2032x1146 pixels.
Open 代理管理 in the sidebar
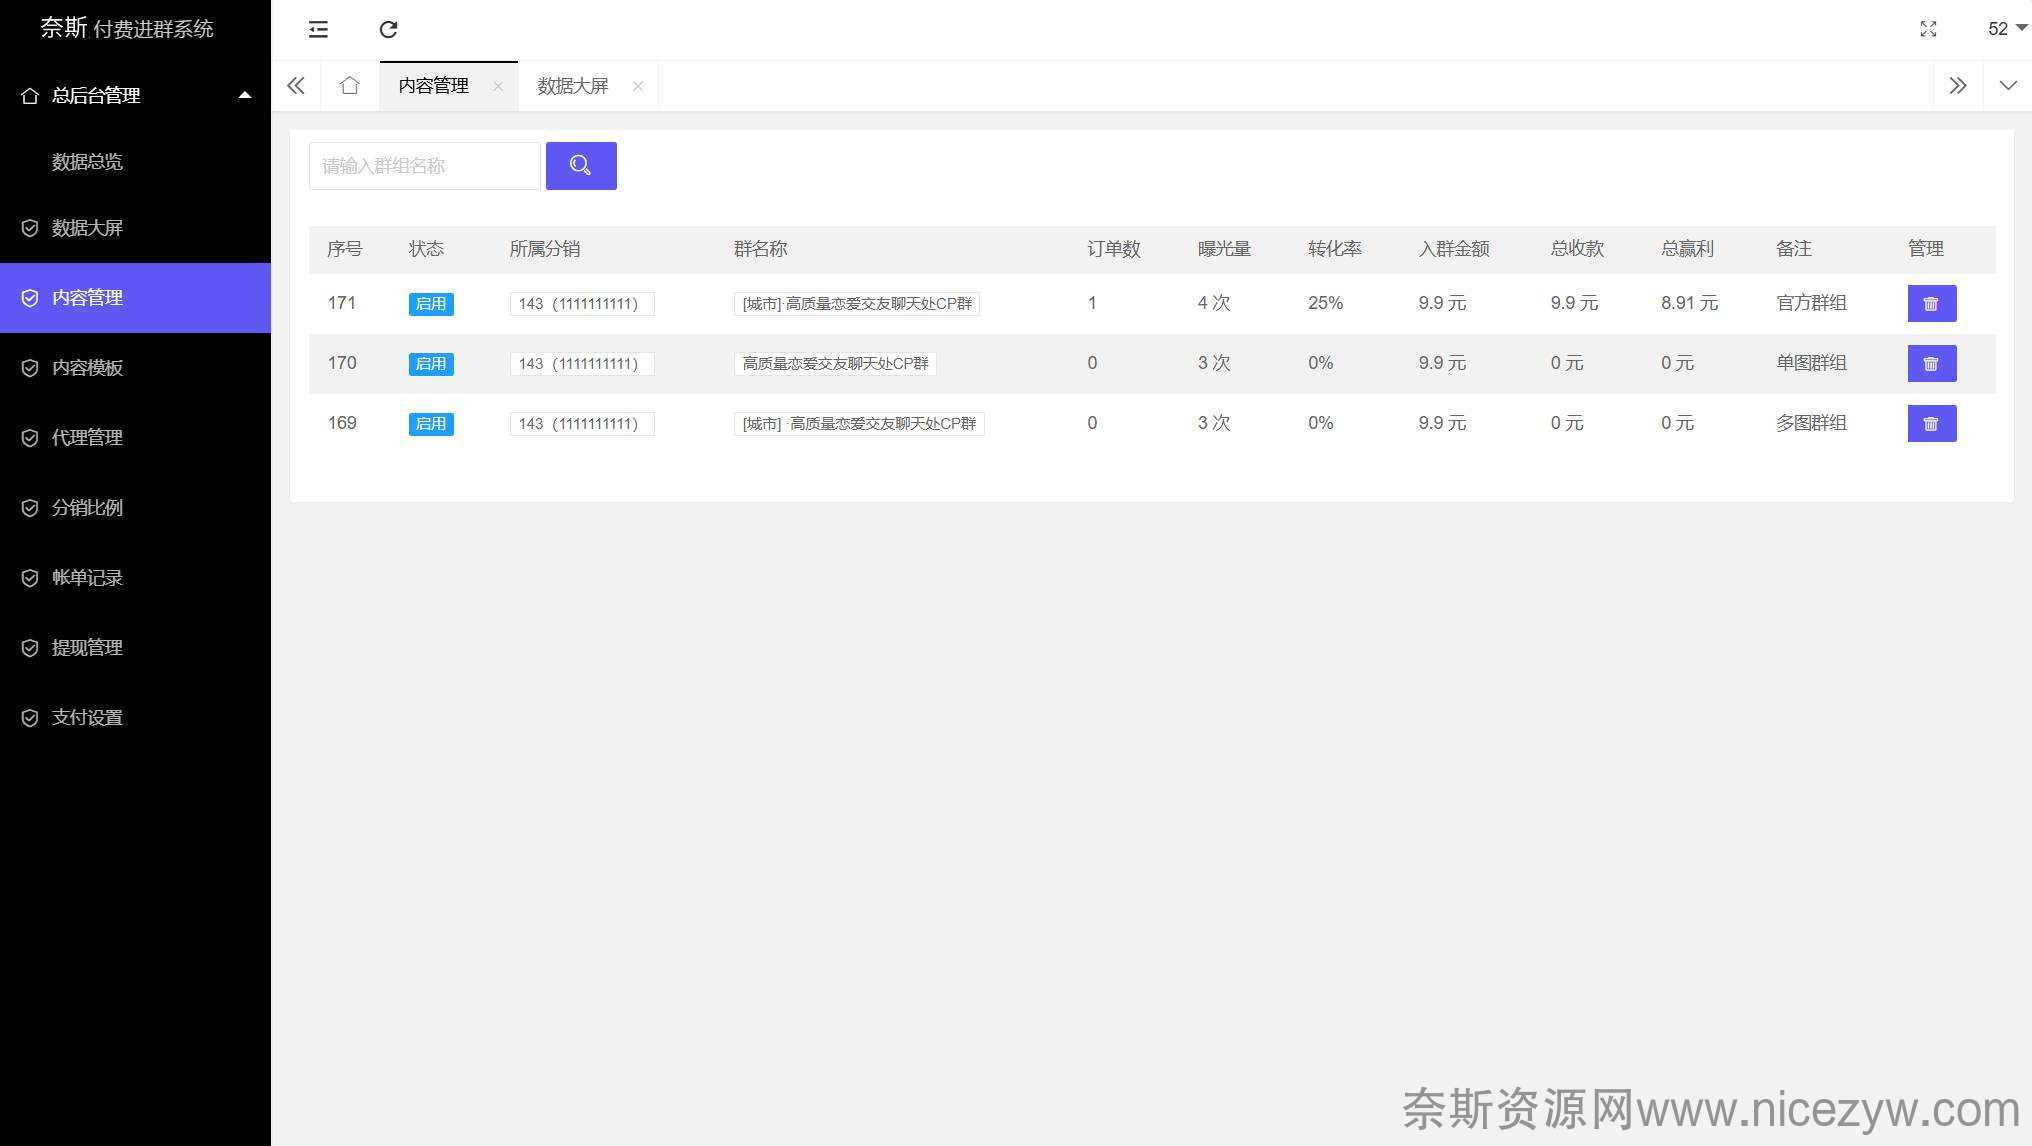(x=87, y=437)
